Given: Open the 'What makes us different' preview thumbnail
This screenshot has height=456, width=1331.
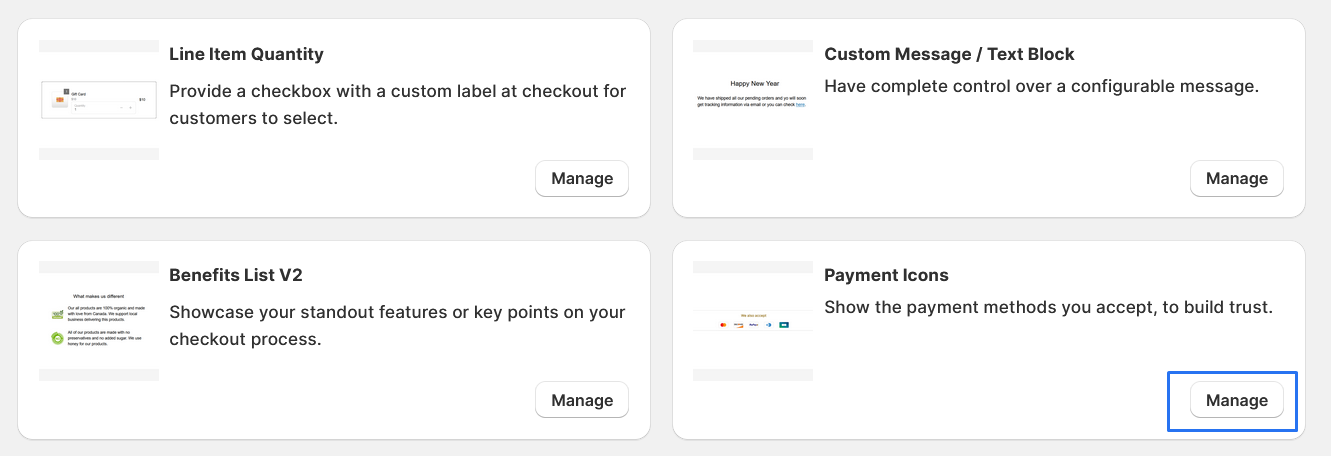Looking at the screenshot, I should pyautogui.click(x=98, y=320).
